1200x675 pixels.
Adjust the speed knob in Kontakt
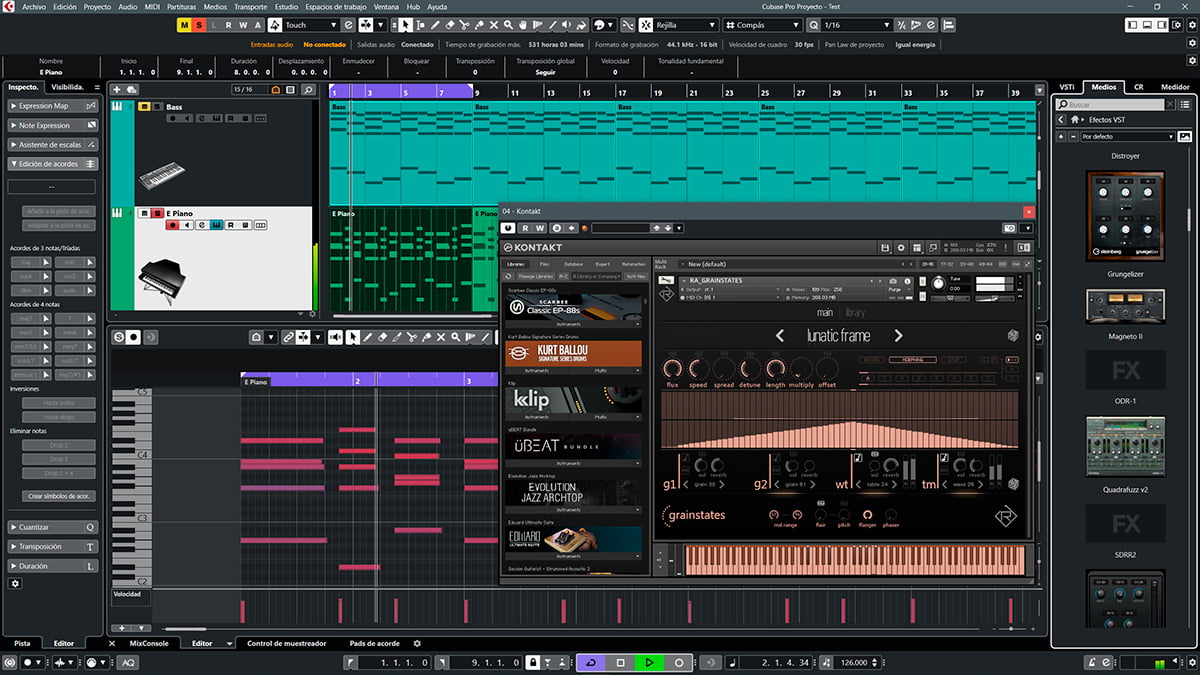[x=698, y=369]
